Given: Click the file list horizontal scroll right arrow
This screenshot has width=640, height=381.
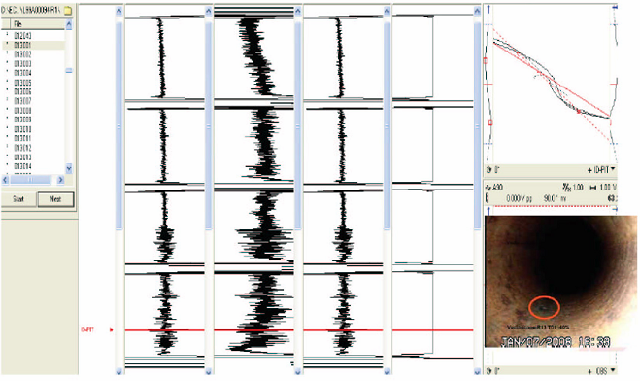Looking at the screenshot, I should tap(60, 180).
